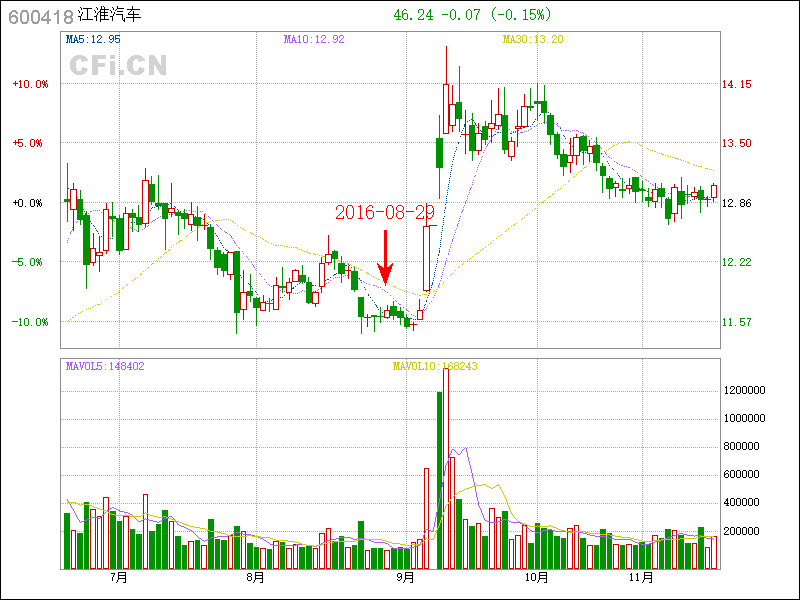Click the CFi.CN watermark logo
This screenshot has height=600, width=800.
coord(117,66)
